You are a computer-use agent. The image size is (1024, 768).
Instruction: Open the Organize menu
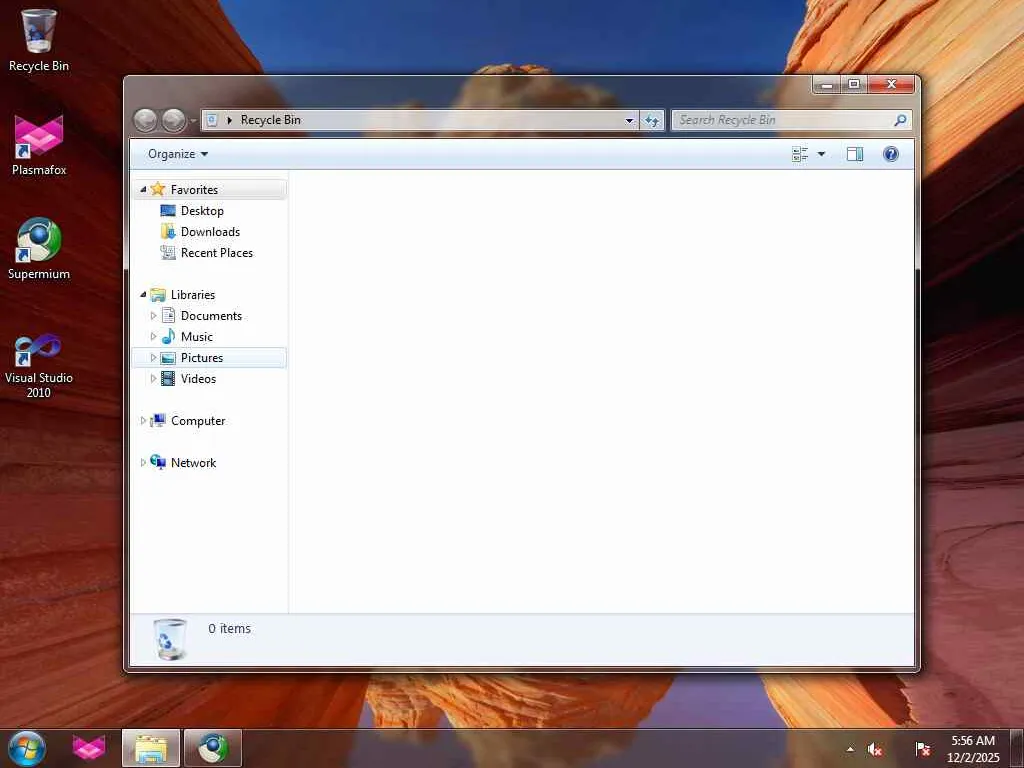(x=178, y=154)
